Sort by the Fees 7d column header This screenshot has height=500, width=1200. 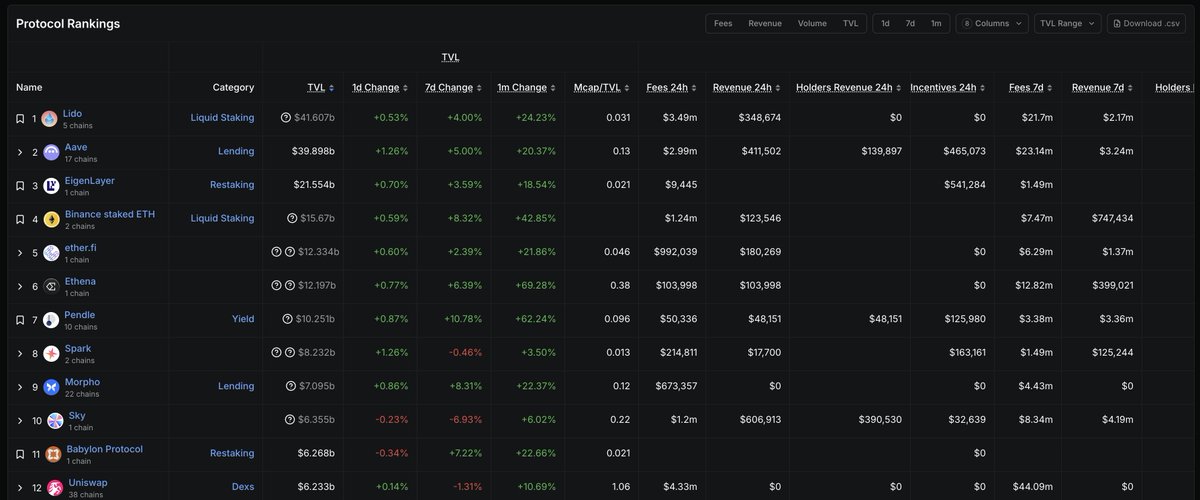pyautogui.click(x=1028, y=88)
